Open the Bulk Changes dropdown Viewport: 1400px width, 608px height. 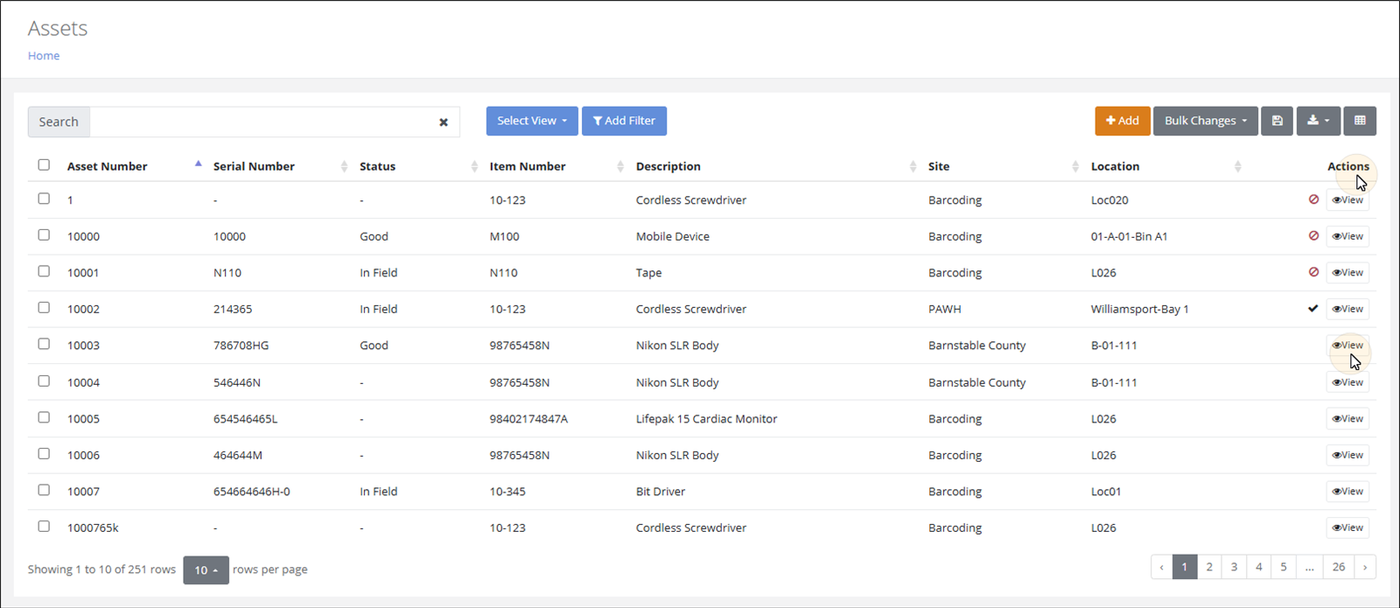pyautogui.click(x=1205, y=121)
